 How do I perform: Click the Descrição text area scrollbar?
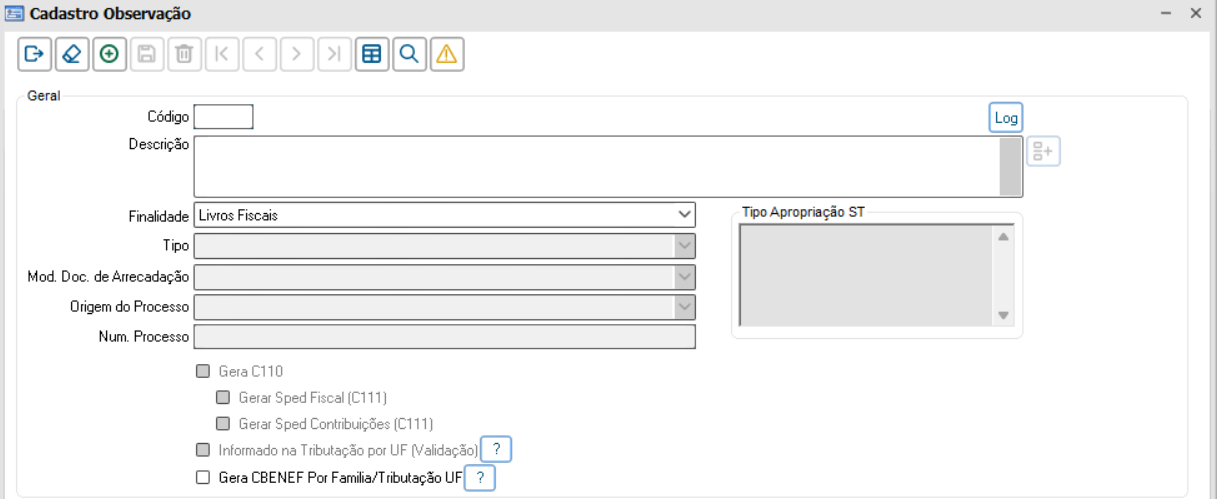click(x=1010, y=167)
